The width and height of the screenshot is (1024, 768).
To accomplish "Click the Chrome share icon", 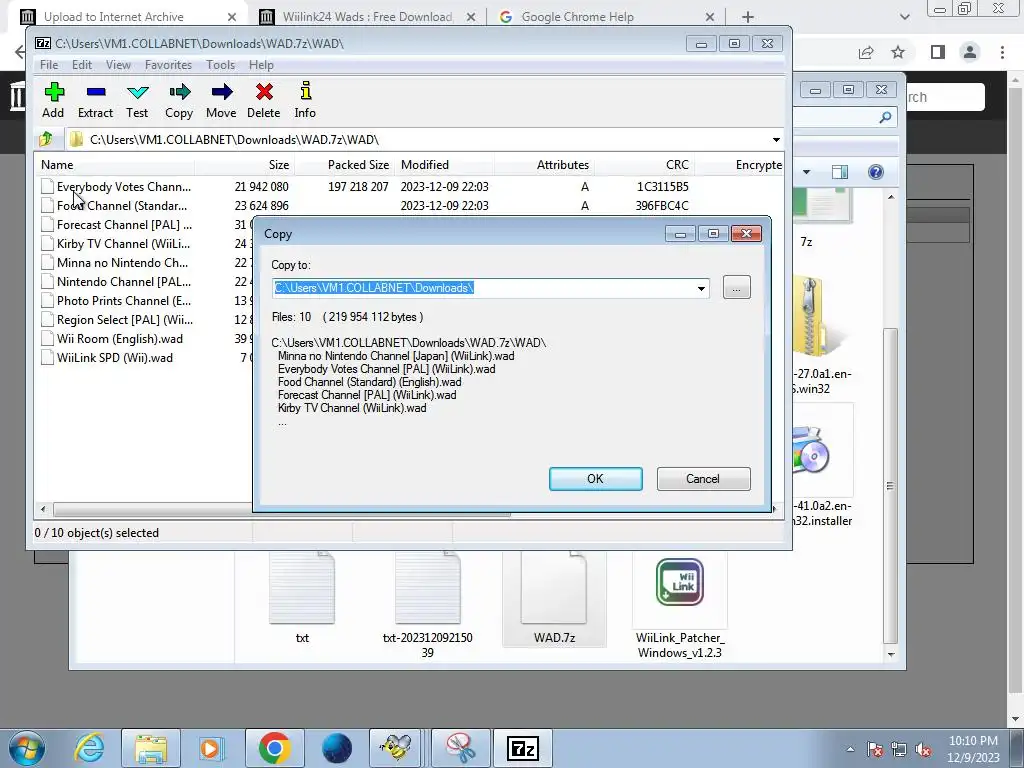I will click(866, 52).
